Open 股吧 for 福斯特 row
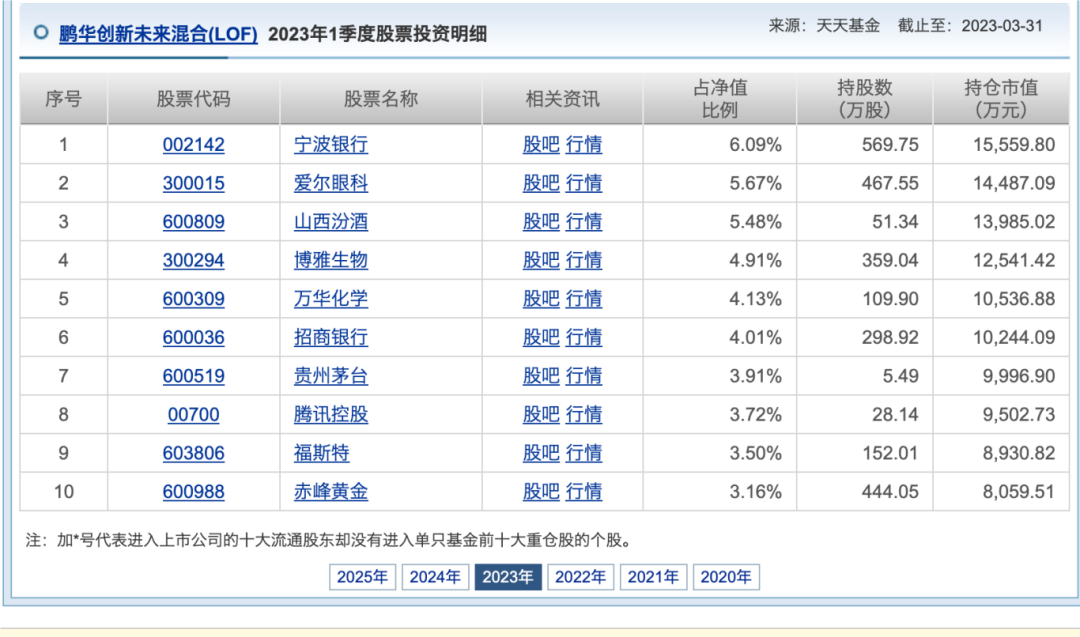The width and height of the screenshot is (1080, 637). point(541,453)
